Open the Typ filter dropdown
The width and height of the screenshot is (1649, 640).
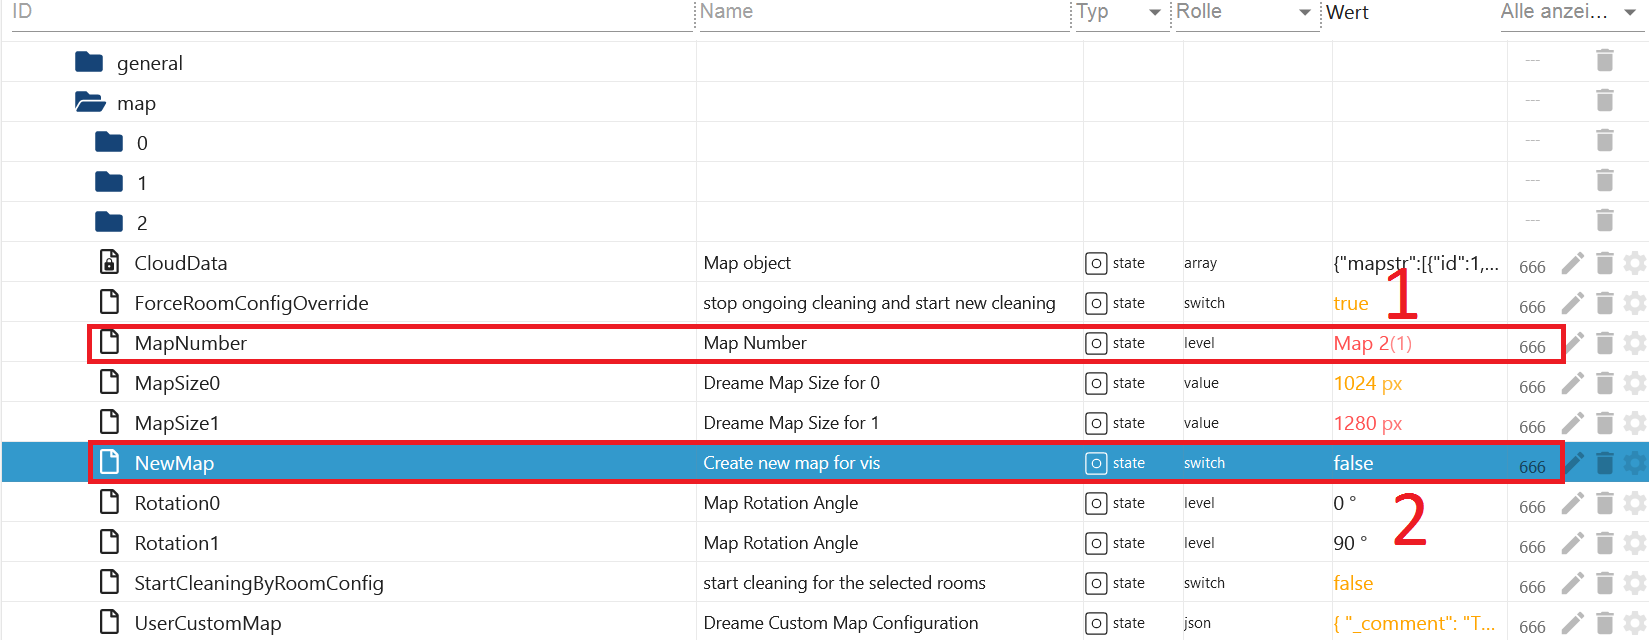click(x=1155, y=13)
